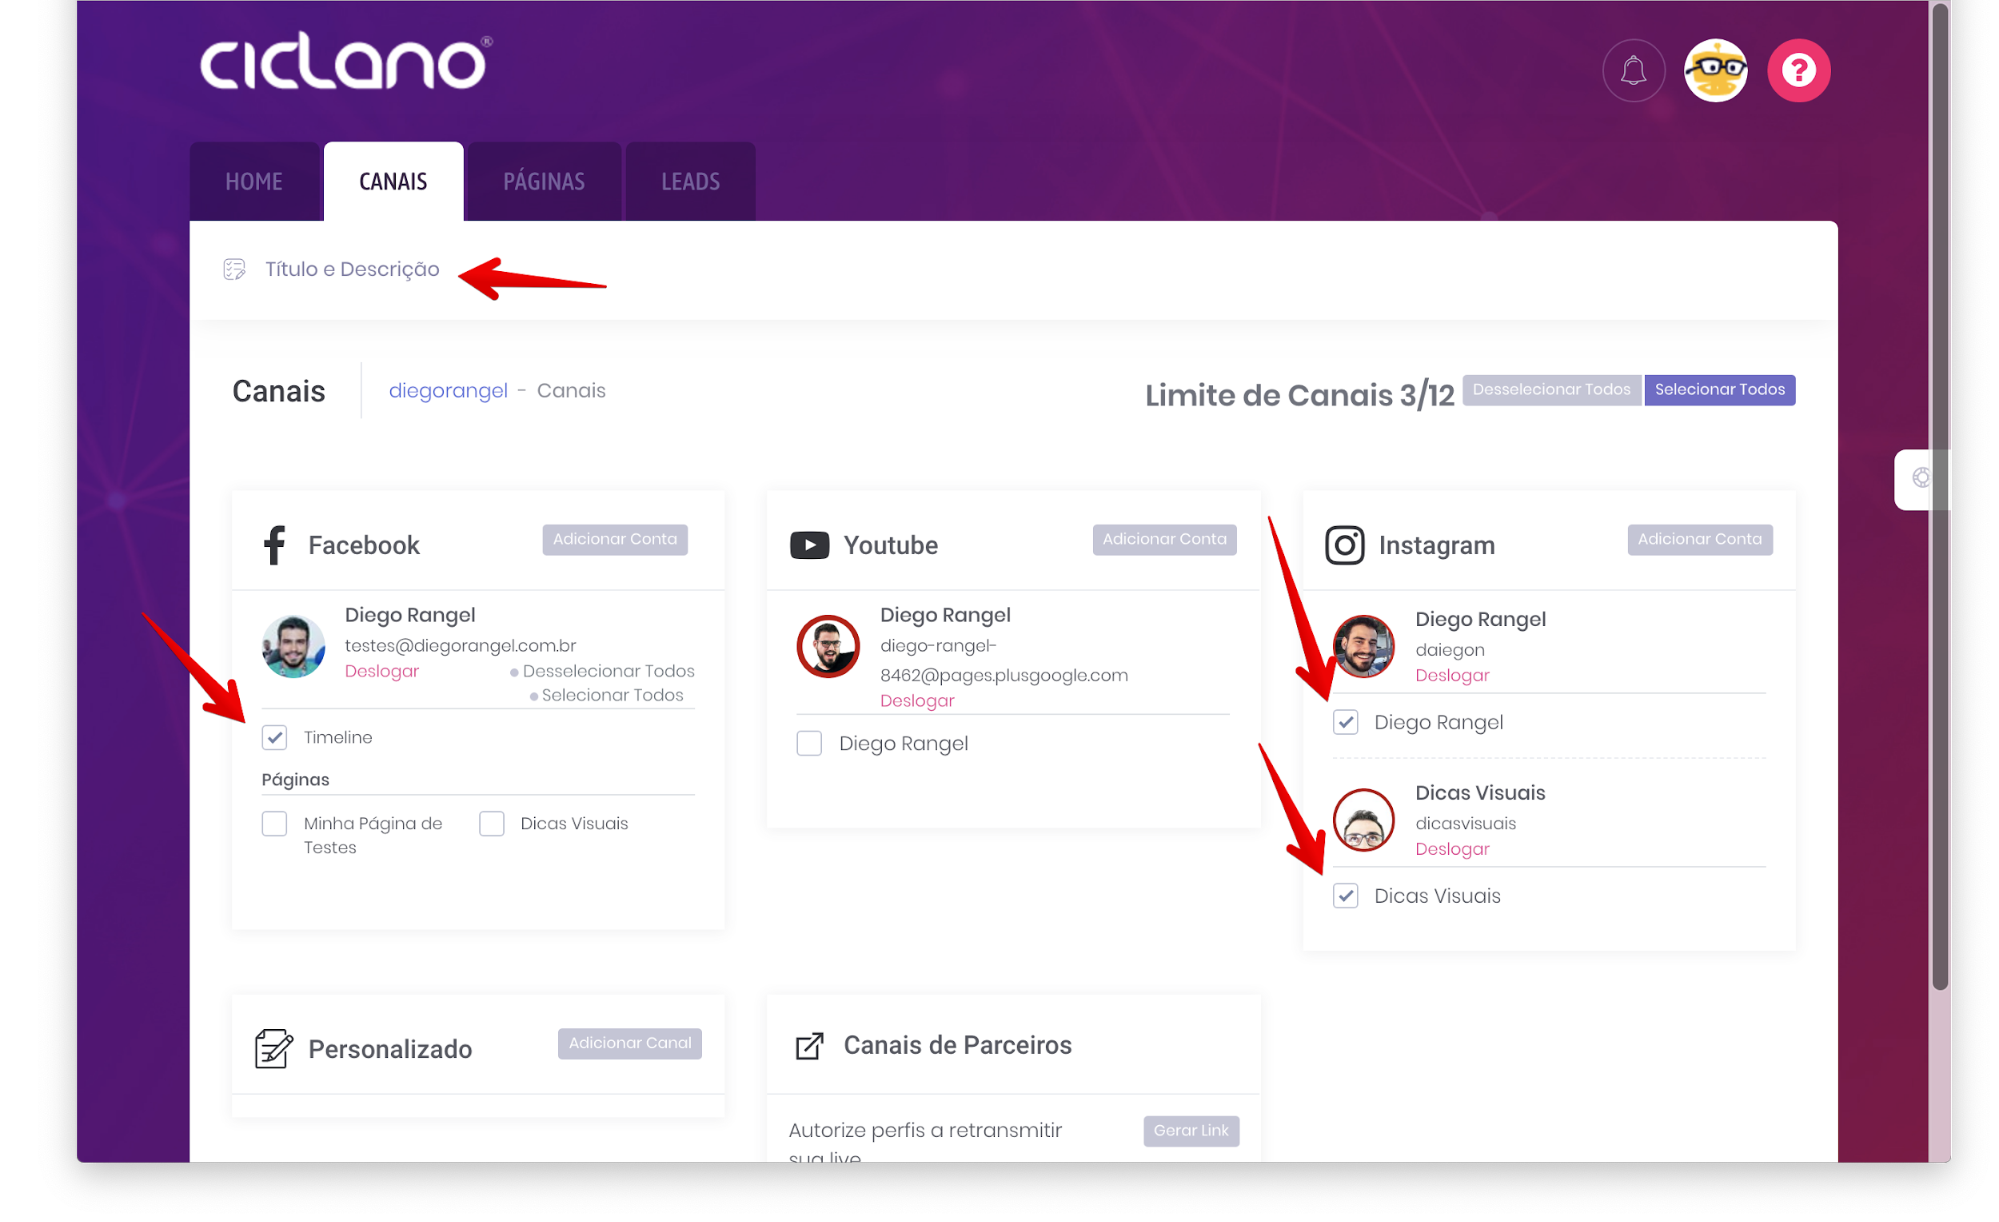Click the Título e Descrição icon

(235, 269)
